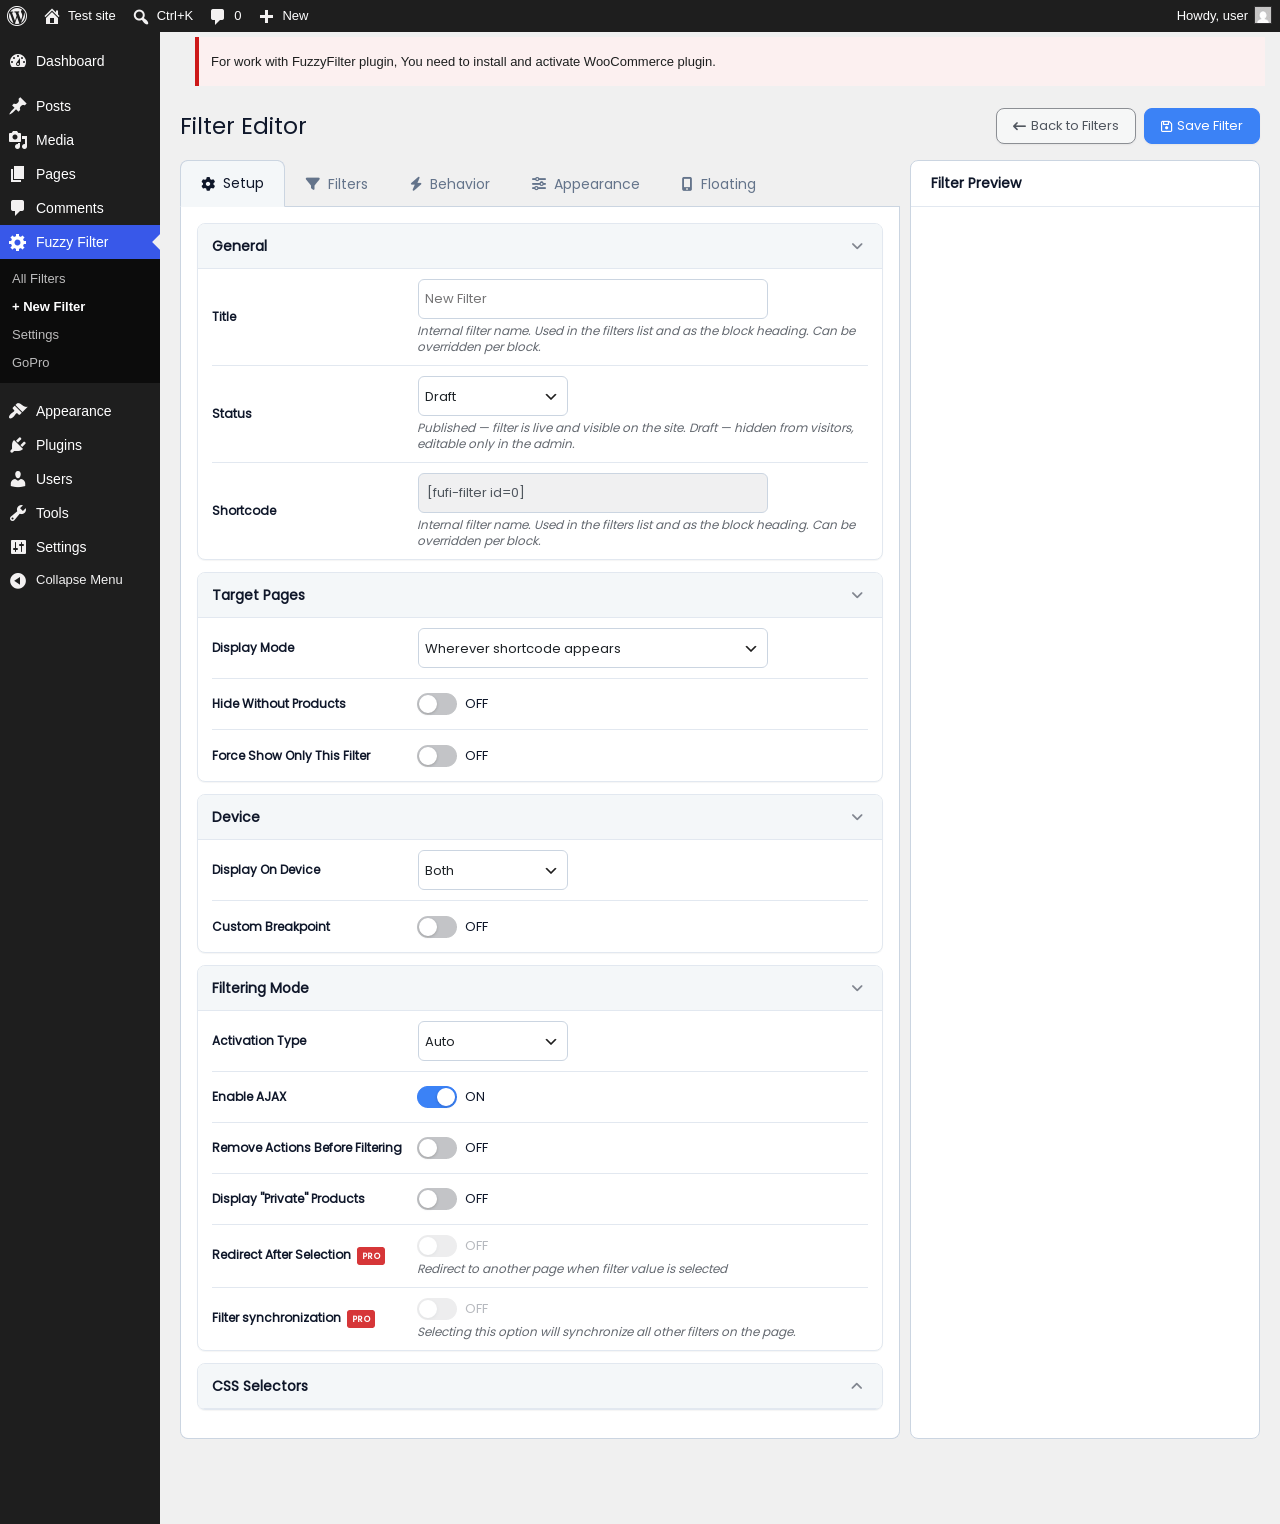Toggle Hide Without Products switch
This screenshot has width=1280, height=1524.
click(x=437, y=704)
